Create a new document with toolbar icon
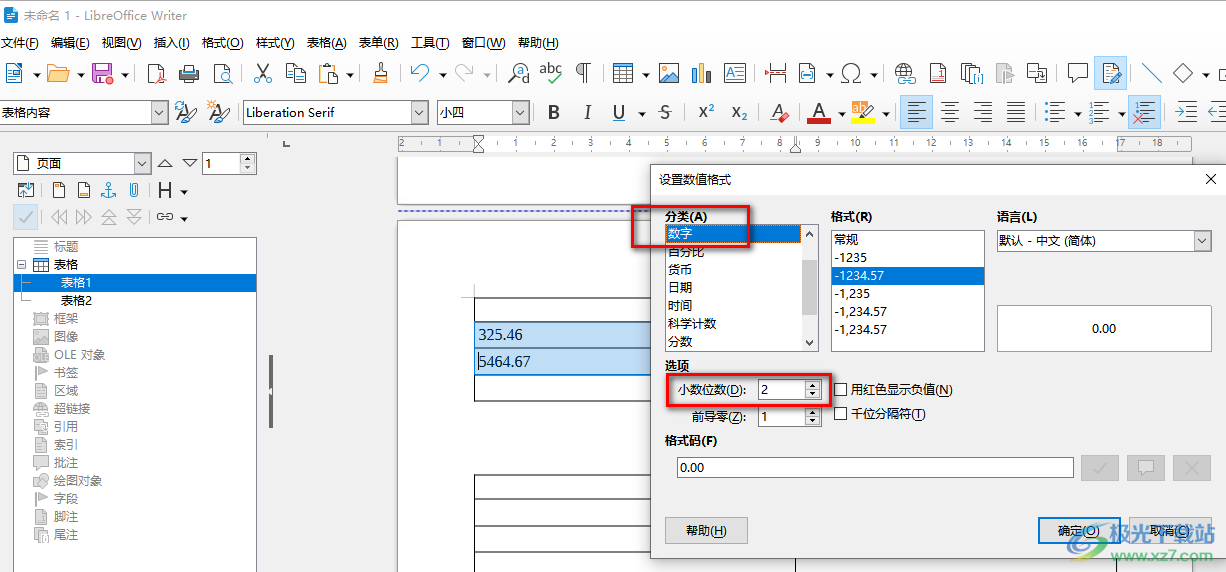This screenshot has width=1226, height=572. 14,73
